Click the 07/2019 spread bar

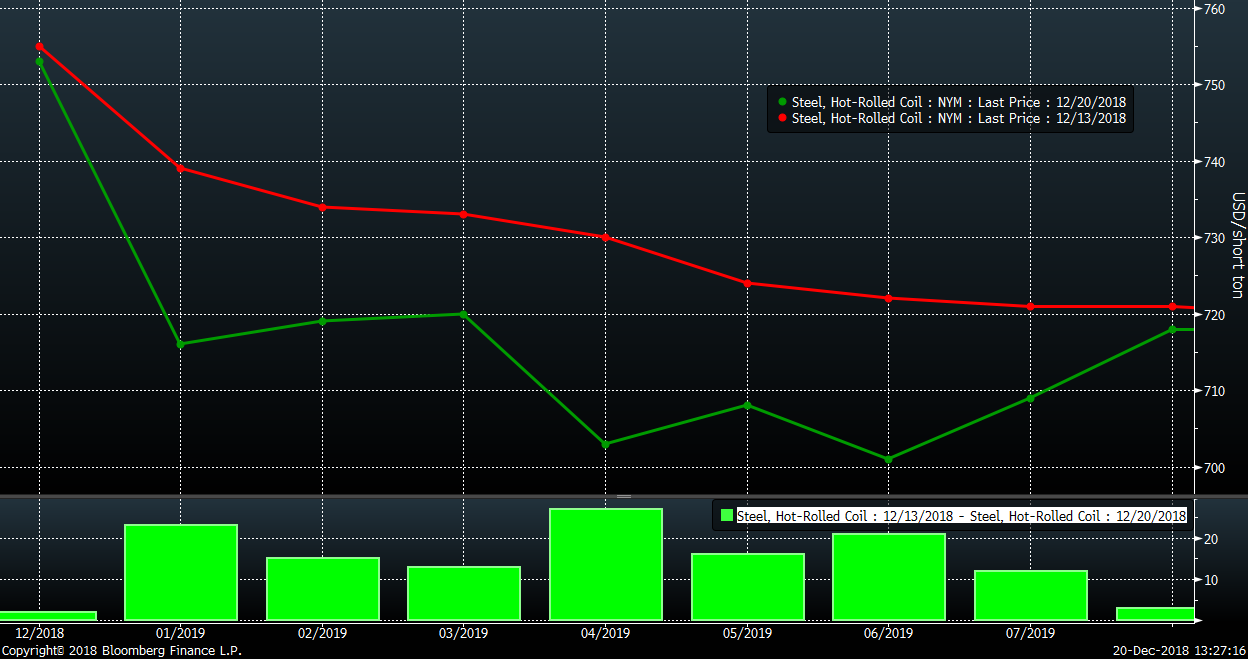coord(1031,595)
